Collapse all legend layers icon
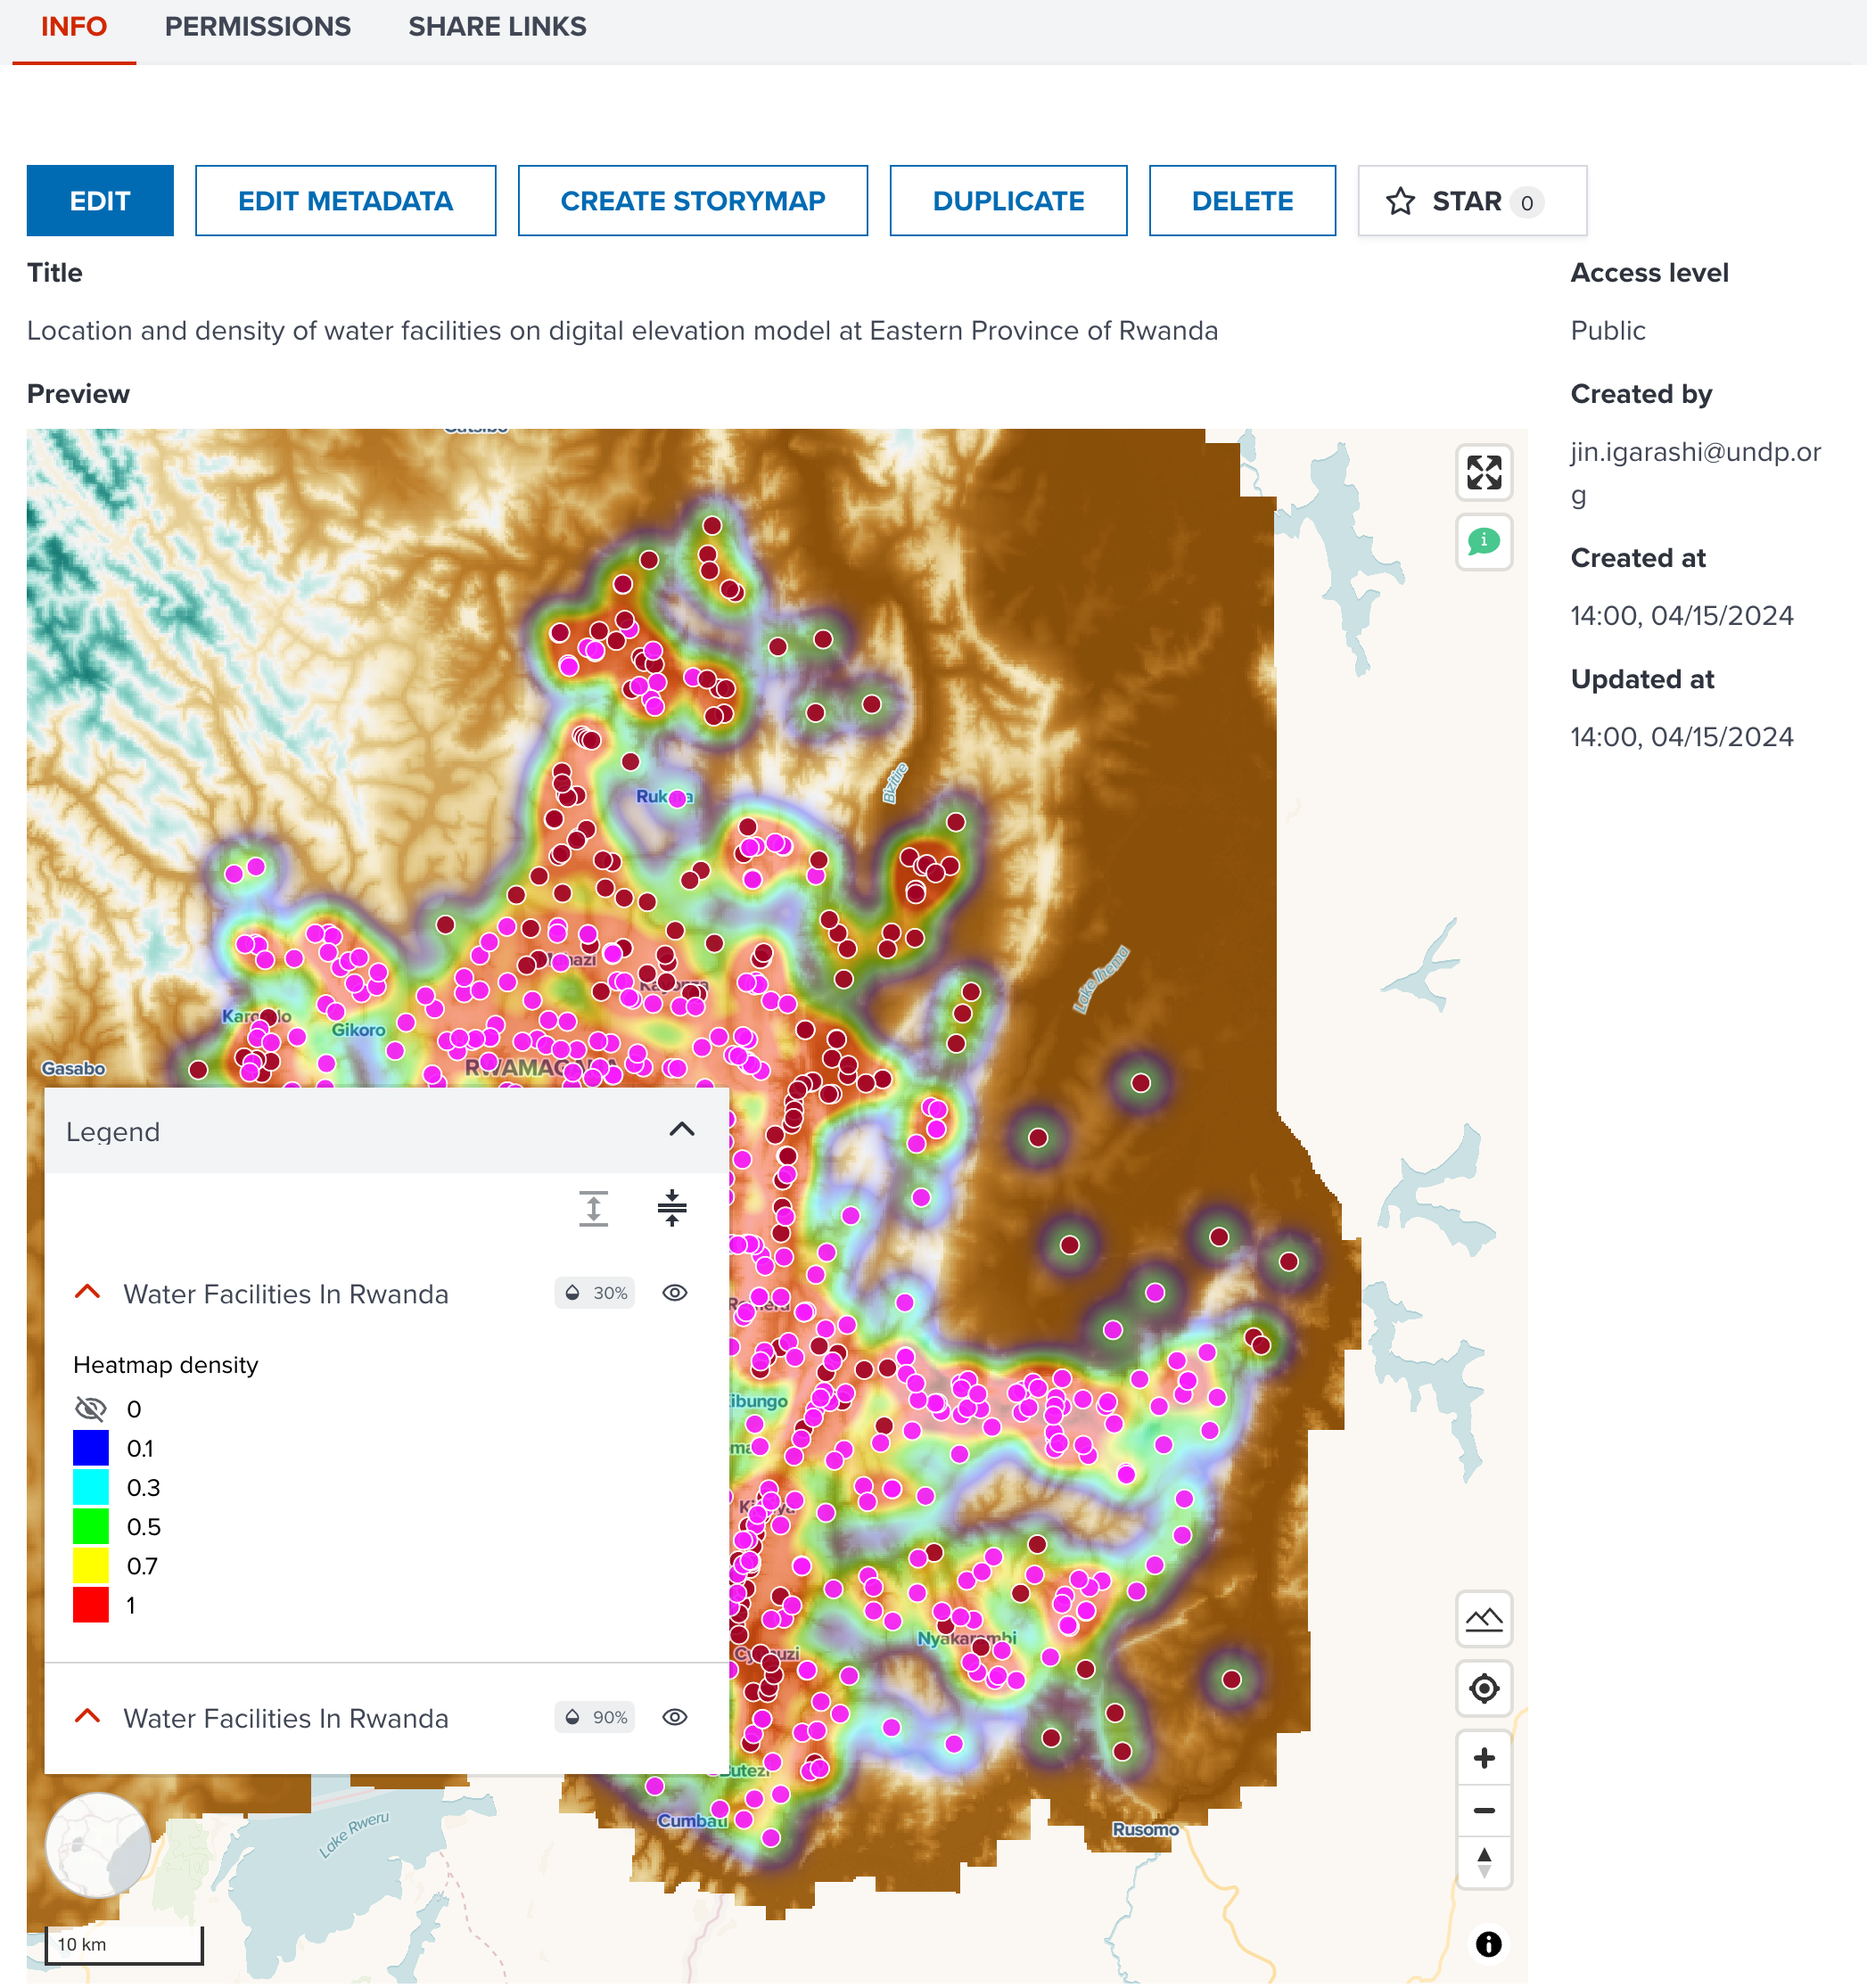Image resolution: width=1867 pixels, height=1988 pixels. coord(671,1208)
